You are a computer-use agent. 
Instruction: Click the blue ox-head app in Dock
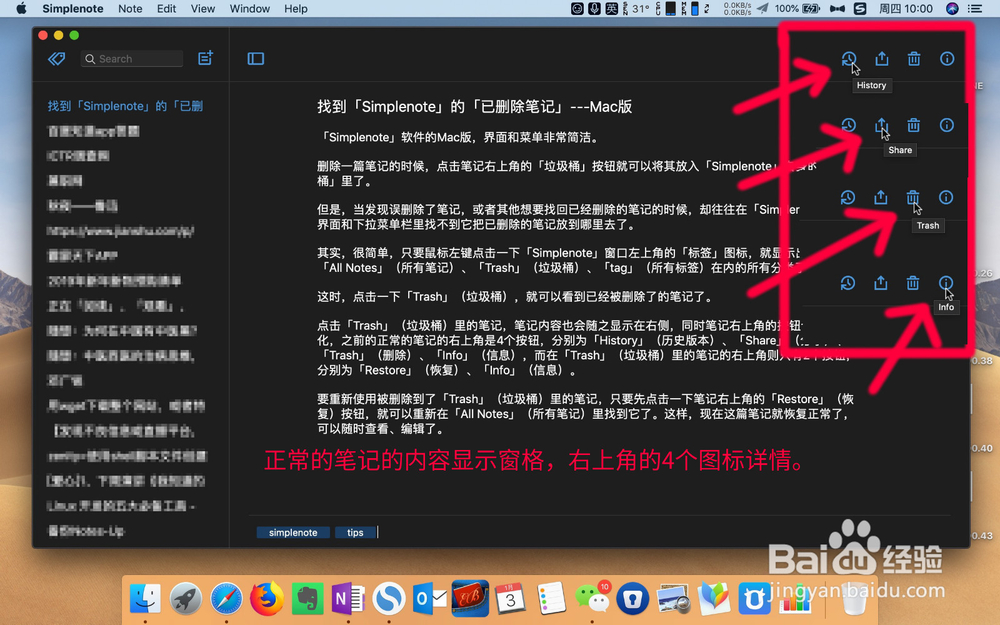(754, 599)
